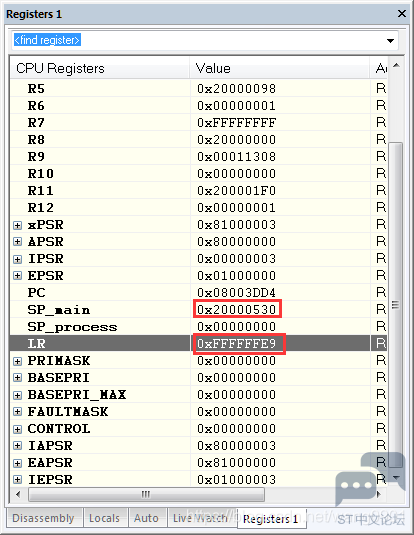Image resolution: width=414 pixels, height=535 pixels.
Task: Select the xPSR value 0x81000003
Action: click(237, 225)
